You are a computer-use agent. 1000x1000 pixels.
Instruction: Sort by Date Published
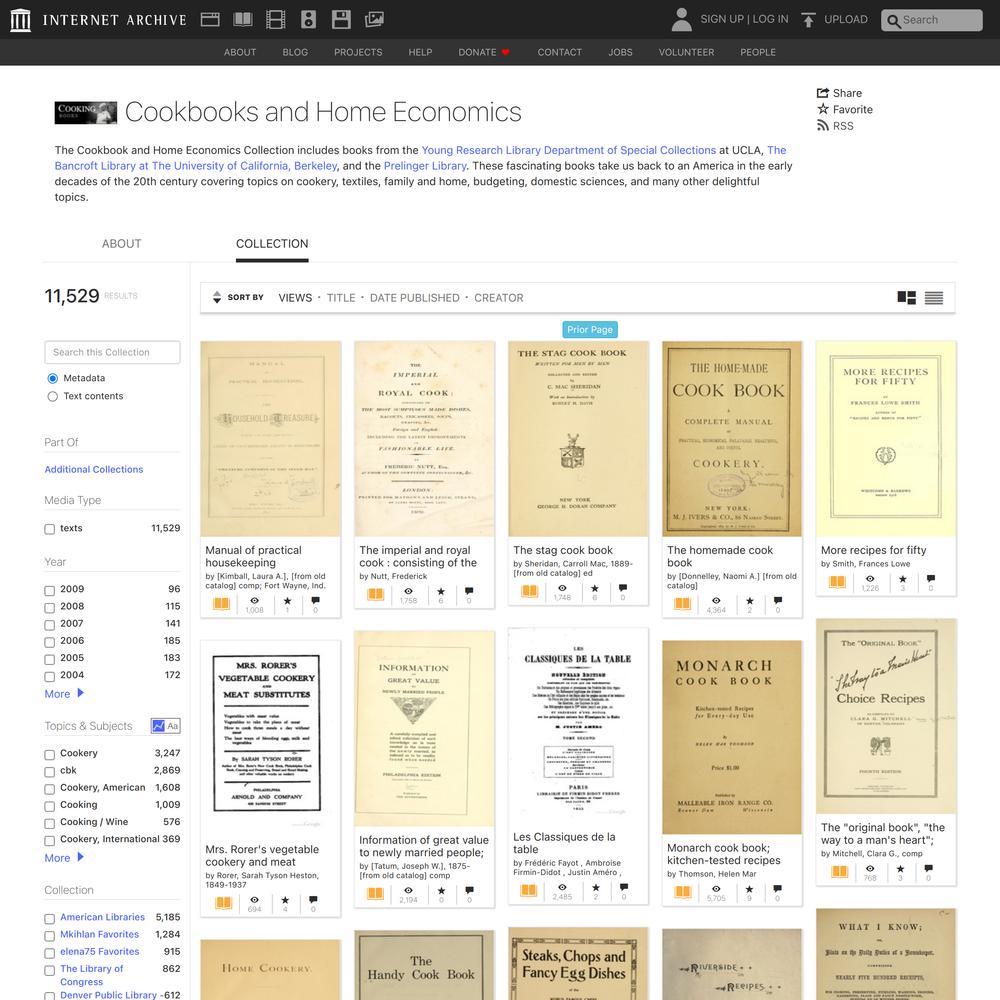(x=415, y=298)
